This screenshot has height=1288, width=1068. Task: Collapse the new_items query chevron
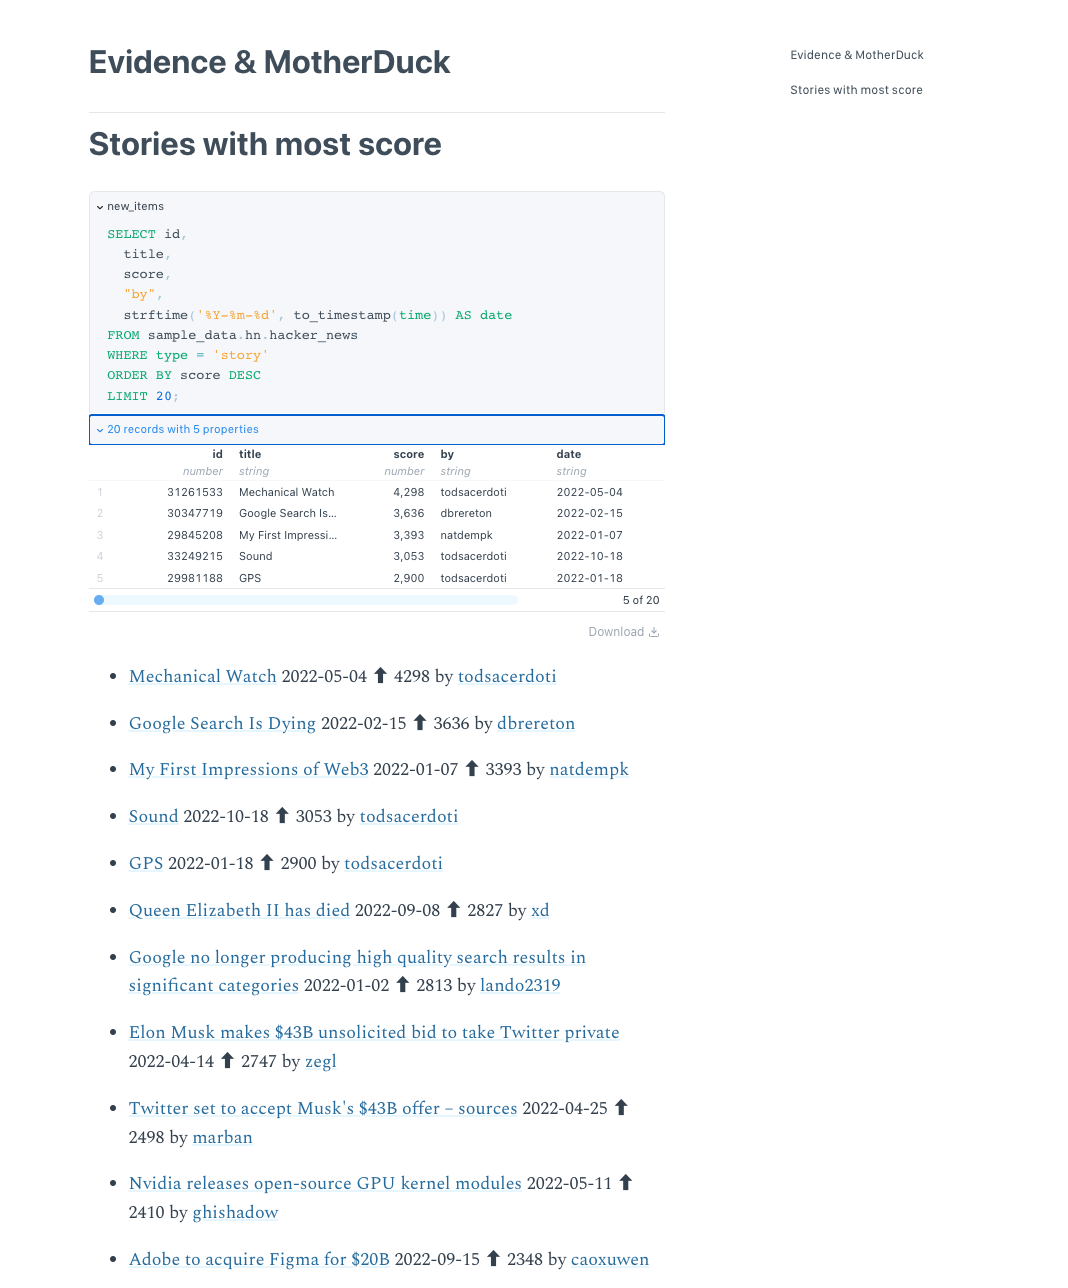pos(100,207)
